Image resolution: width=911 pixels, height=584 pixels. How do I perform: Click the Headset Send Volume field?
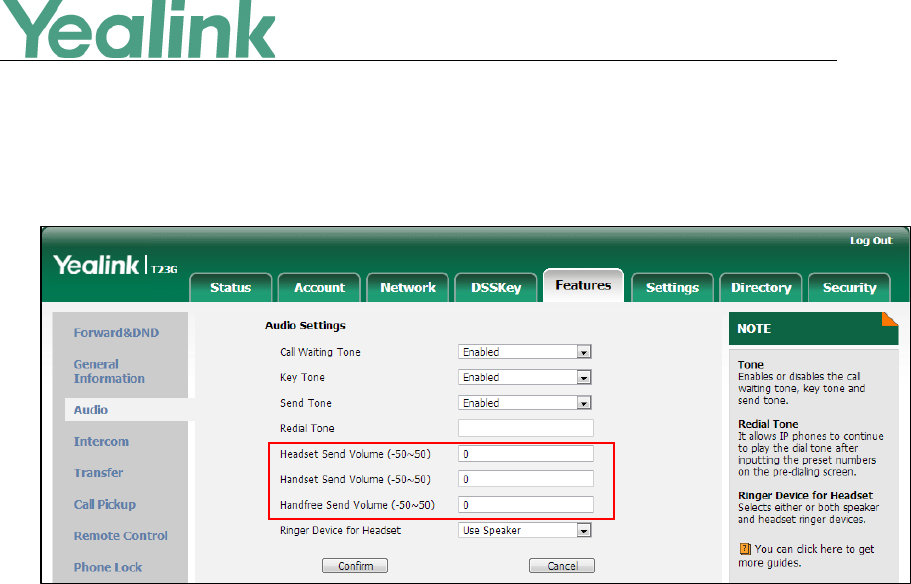[526, 454]
